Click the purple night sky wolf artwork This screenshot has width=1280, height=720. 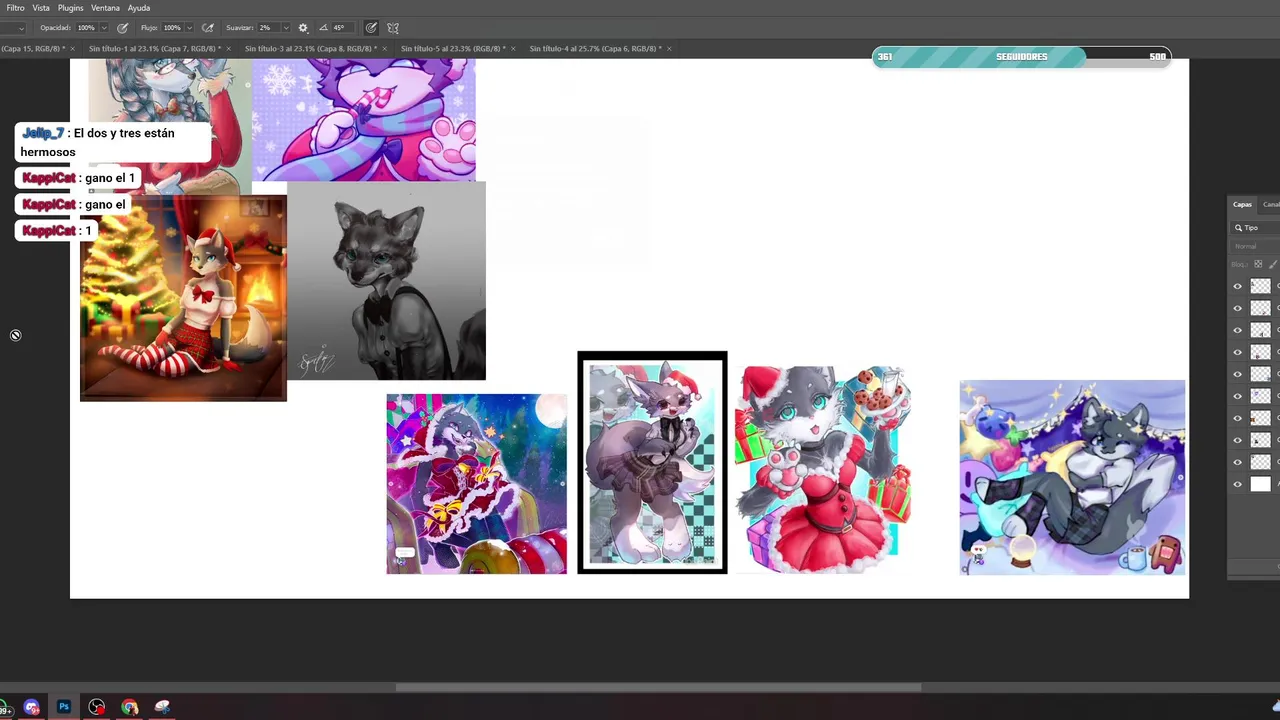(x=1072, y=477)
